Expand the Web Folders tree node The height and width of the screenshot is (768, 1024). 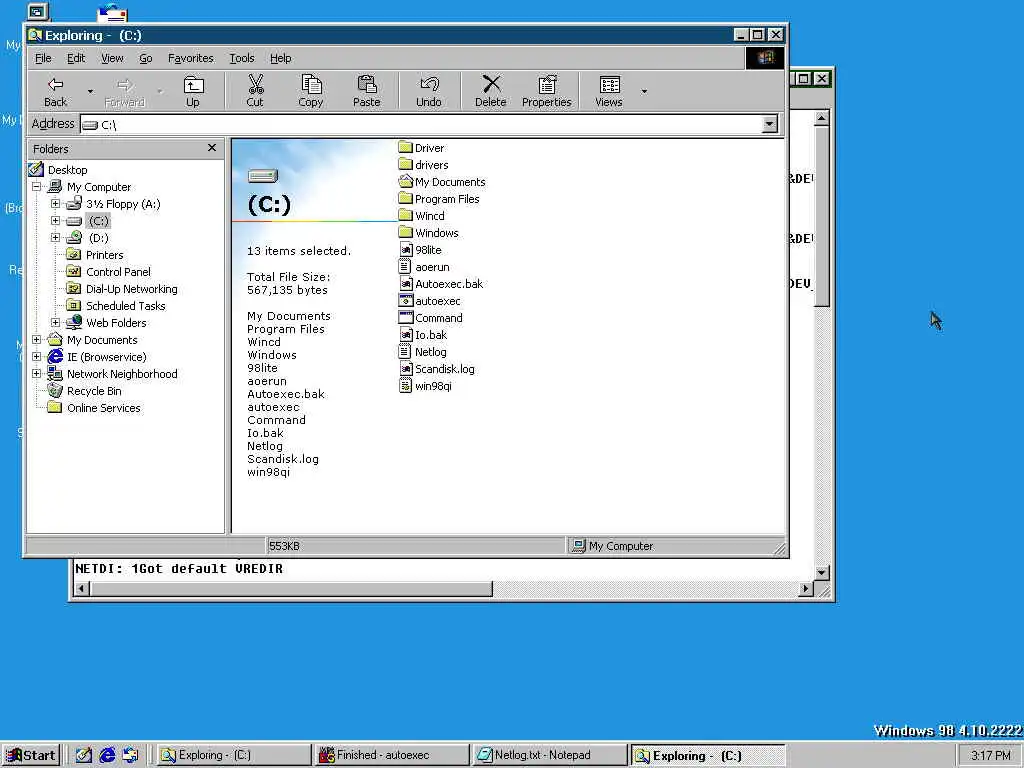(56, 323)
